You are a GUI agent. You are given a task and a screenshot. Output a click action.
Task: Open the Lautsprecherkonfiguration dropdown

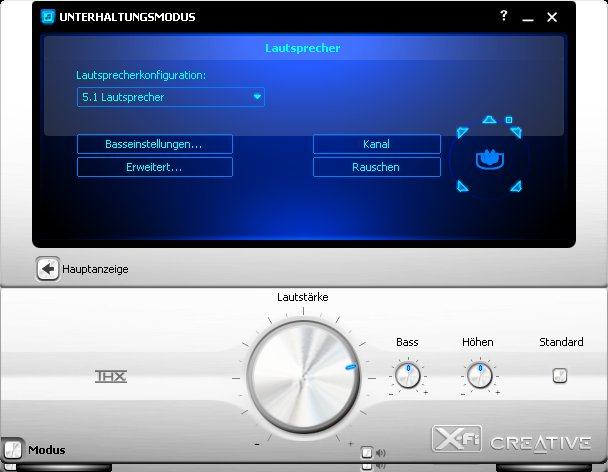[171, 97]
